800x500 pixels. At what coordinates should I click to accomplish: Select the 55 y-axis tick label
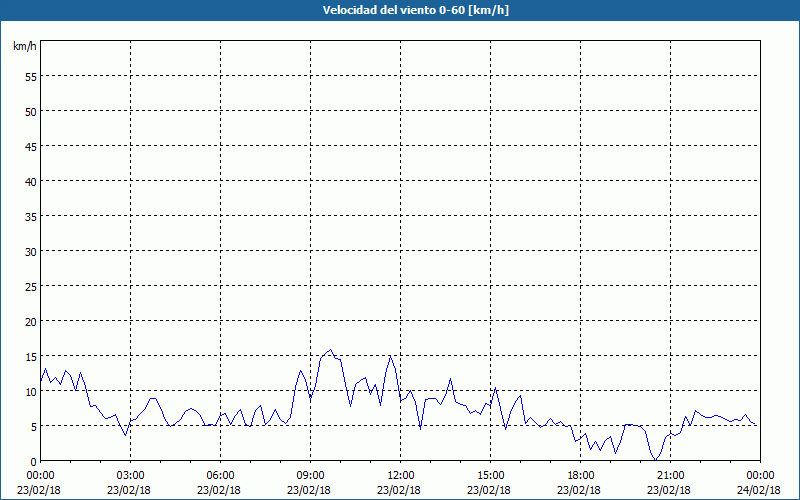click(x=31, y=77)
